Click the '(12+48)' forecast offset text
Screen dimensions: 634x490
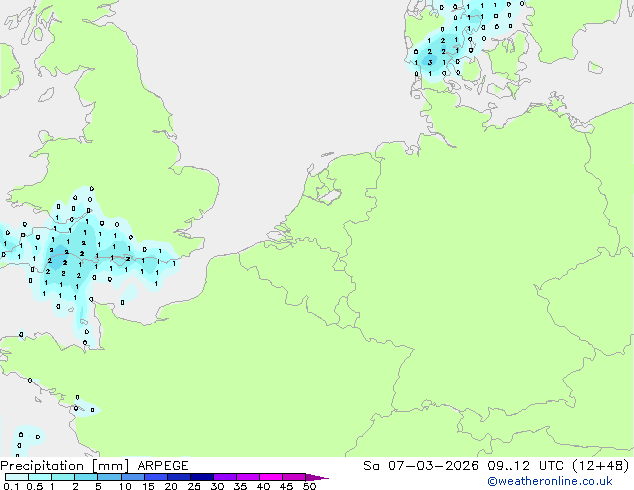[x=601, y=466]
